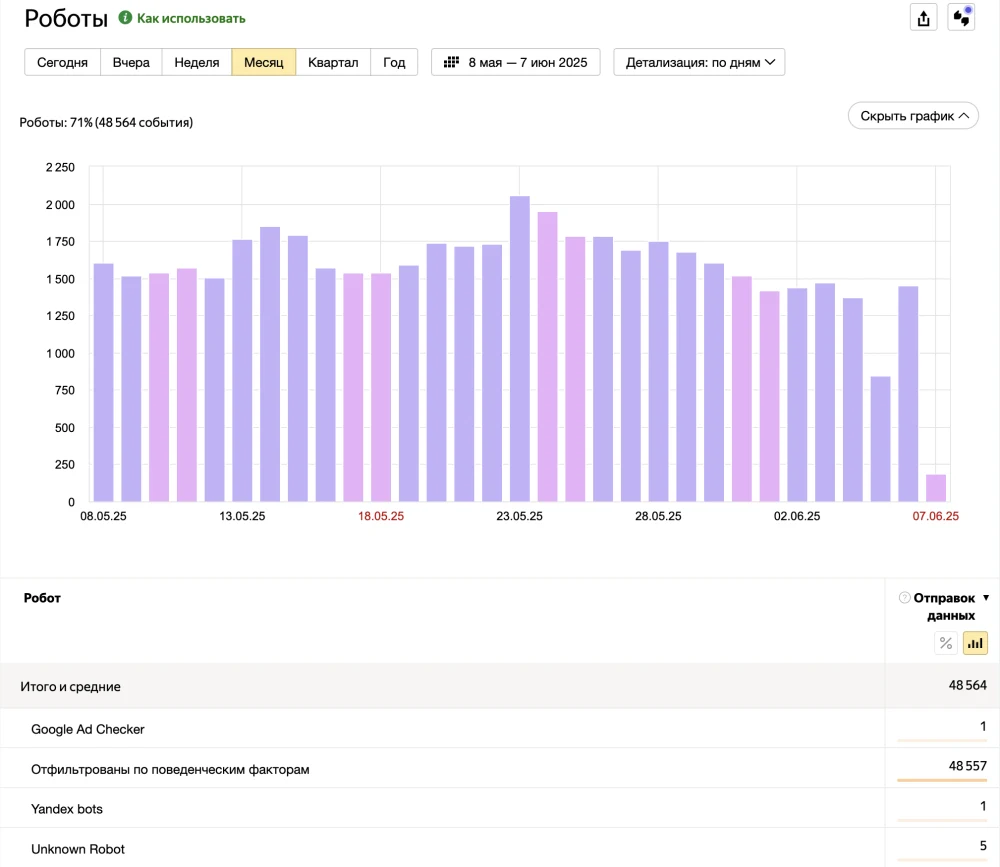Select the Год period tab
Viewport: 1000px width, 867px height.
pos(394,62)
